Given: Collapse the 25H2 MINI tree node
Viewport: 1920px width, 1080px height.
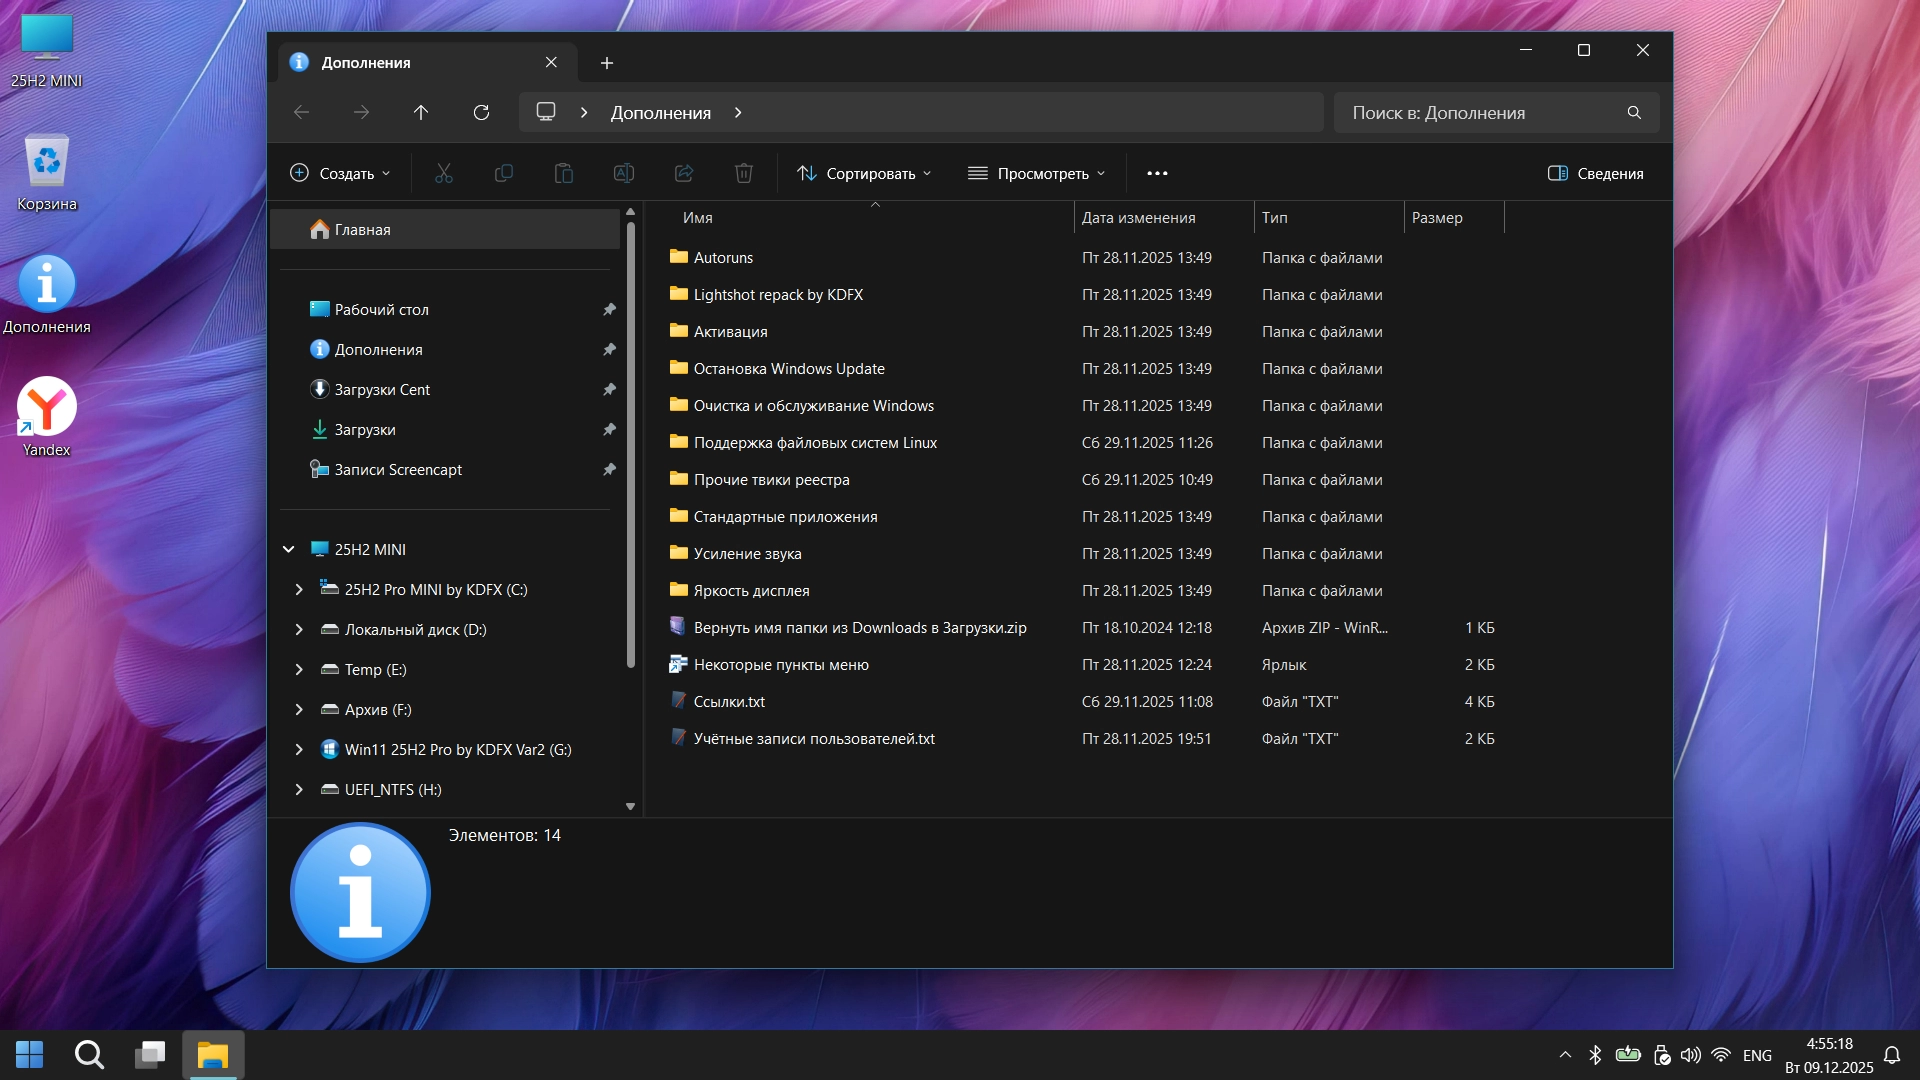Looking at the screenshot, I should 289,549.
